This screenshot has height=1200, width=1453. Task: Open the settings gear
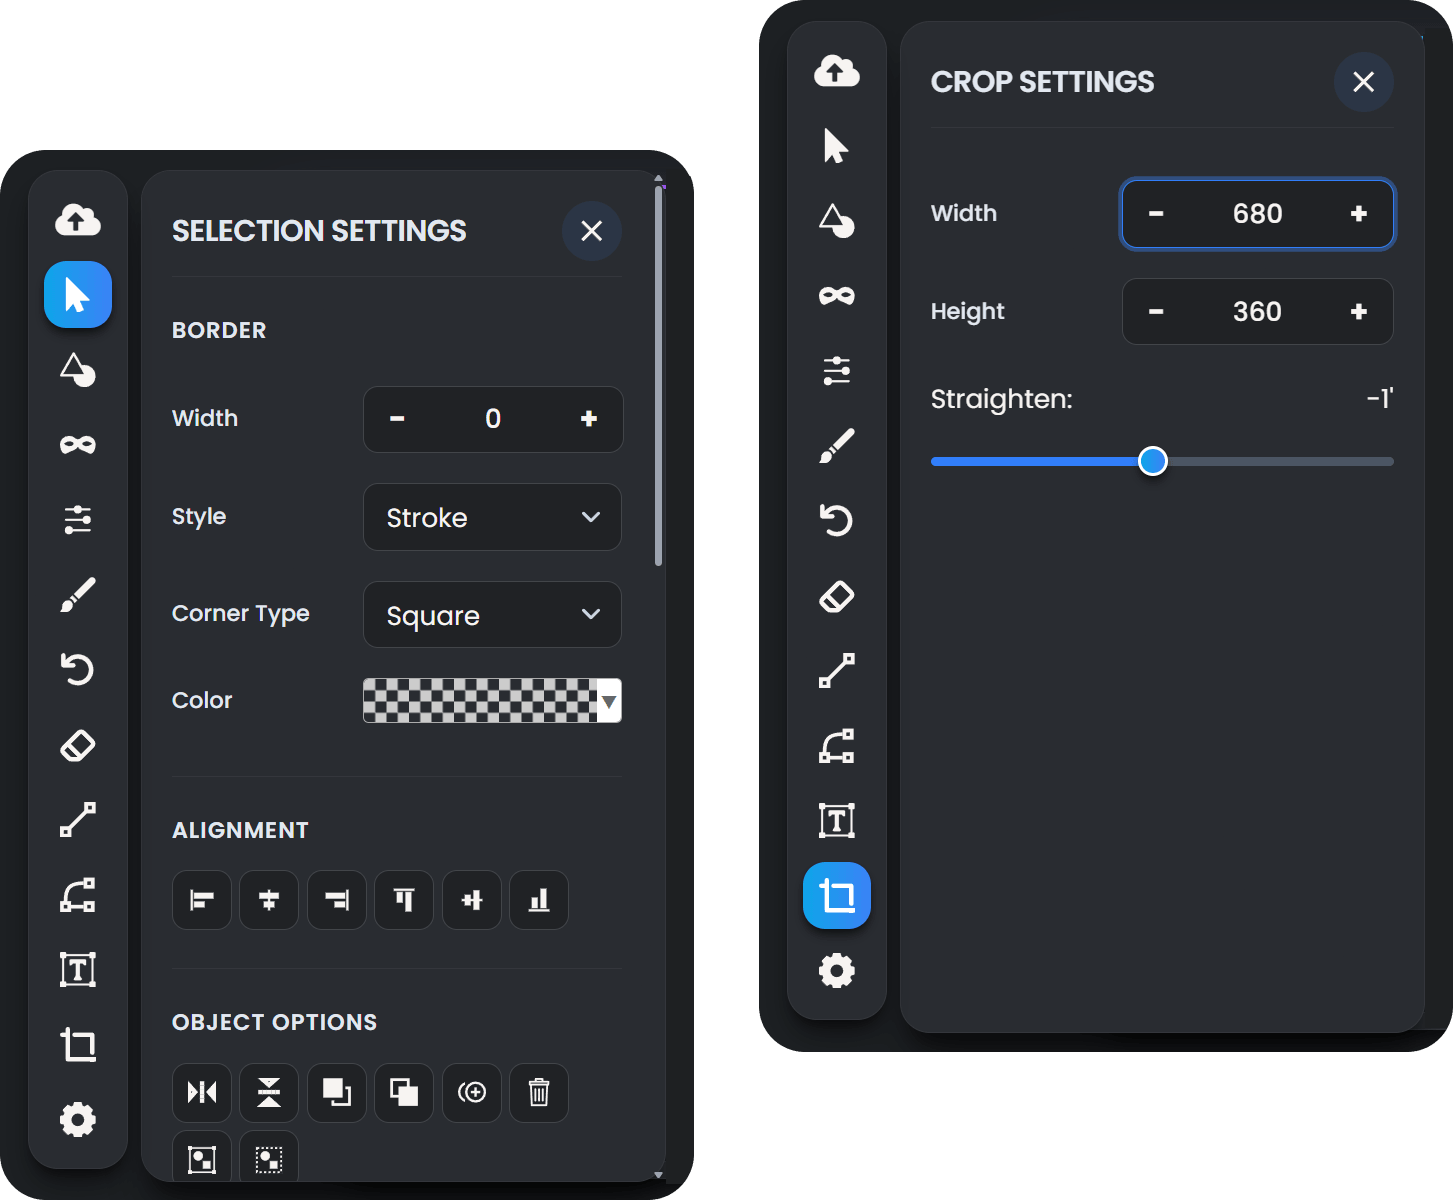click(x=78, y=1119)
